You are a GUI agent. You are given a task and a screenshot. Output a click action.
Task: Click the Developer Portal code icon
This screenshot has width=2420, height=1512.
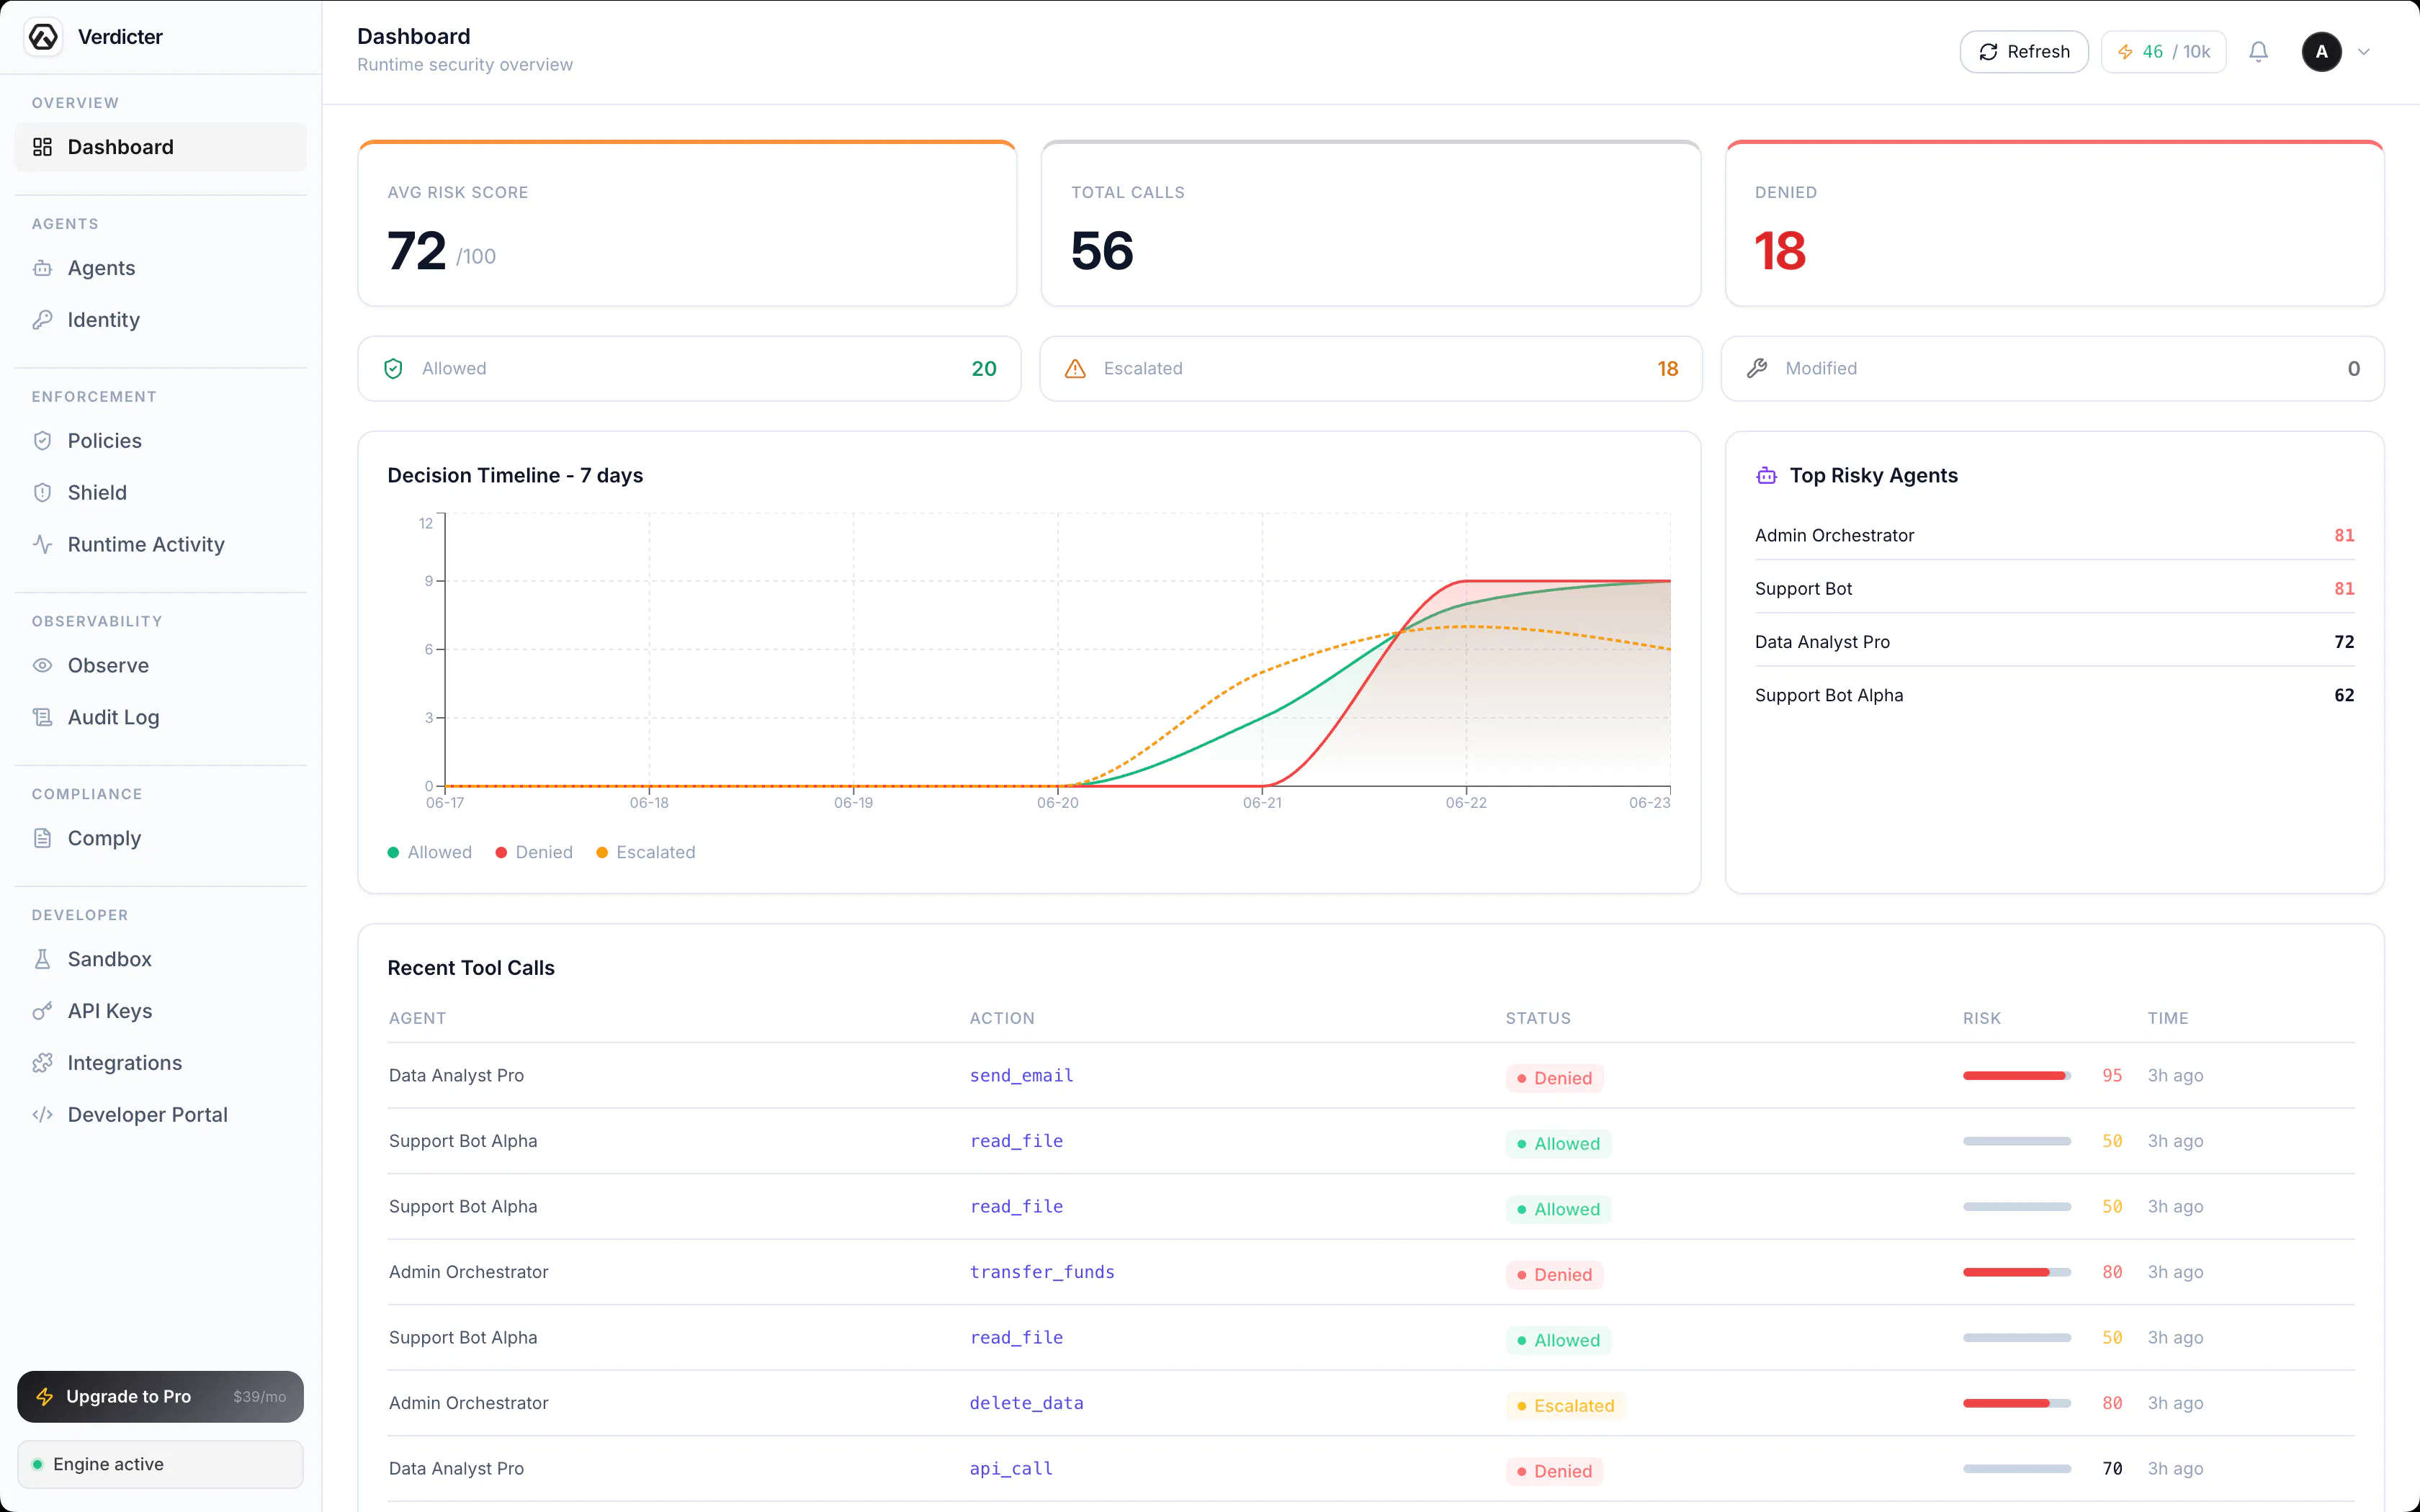coord(42,1115)
